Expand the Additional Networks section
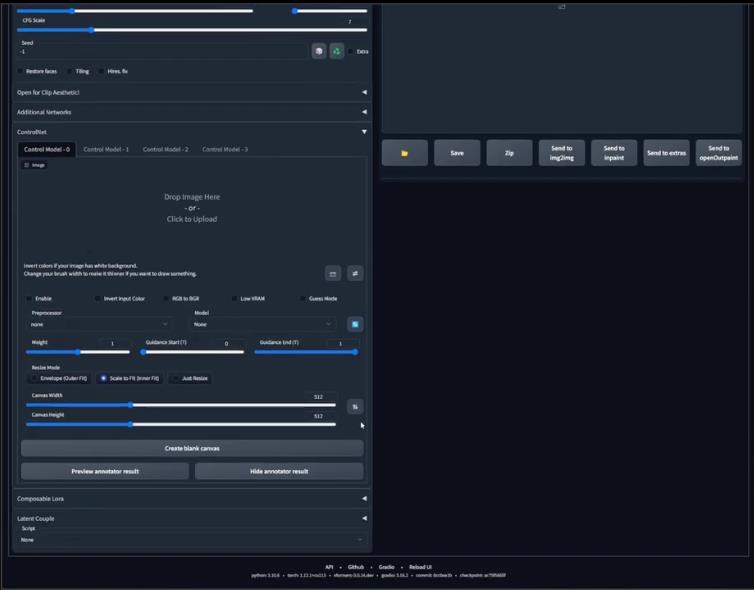 [192, 112]
